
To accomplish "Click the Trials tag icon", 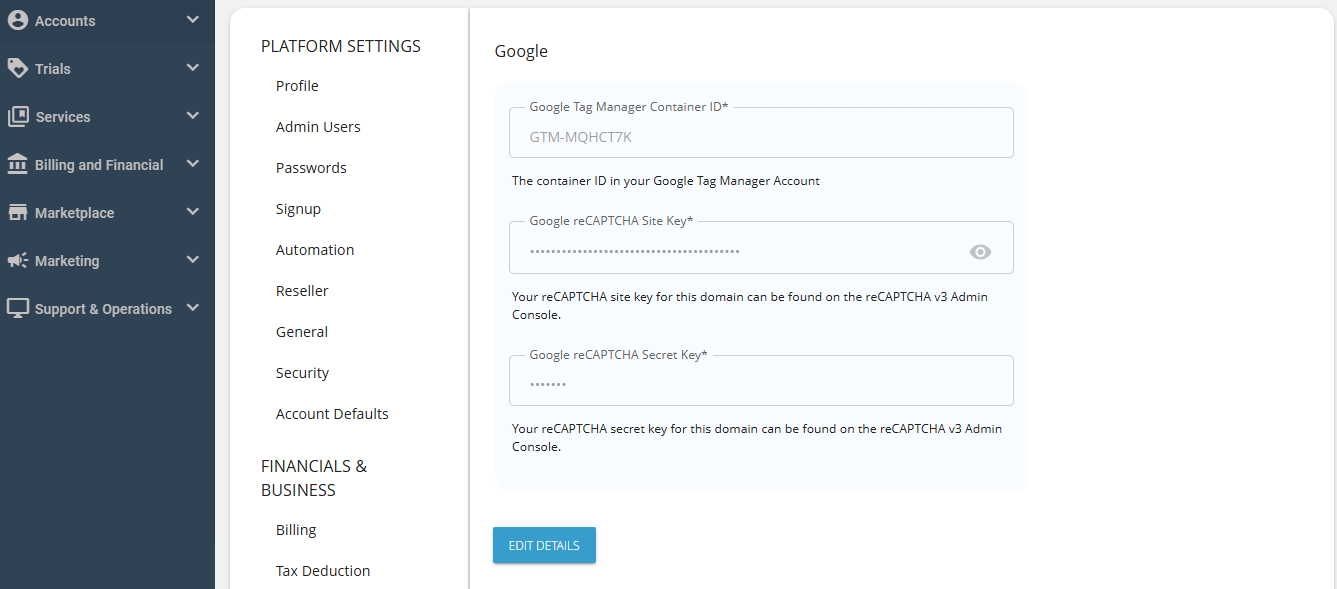I will tap(17, 68).
